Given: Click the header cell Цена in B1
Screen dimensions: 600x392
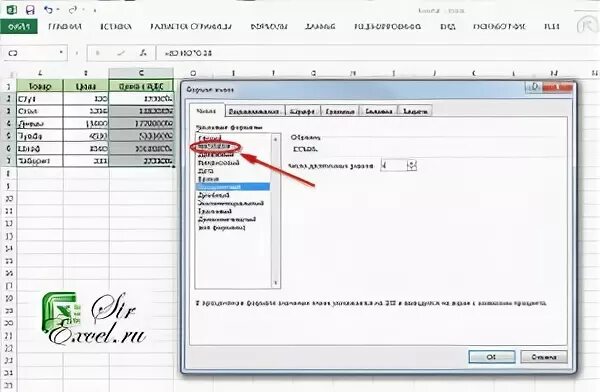Looking at the screenshot, I should point(86,86).
